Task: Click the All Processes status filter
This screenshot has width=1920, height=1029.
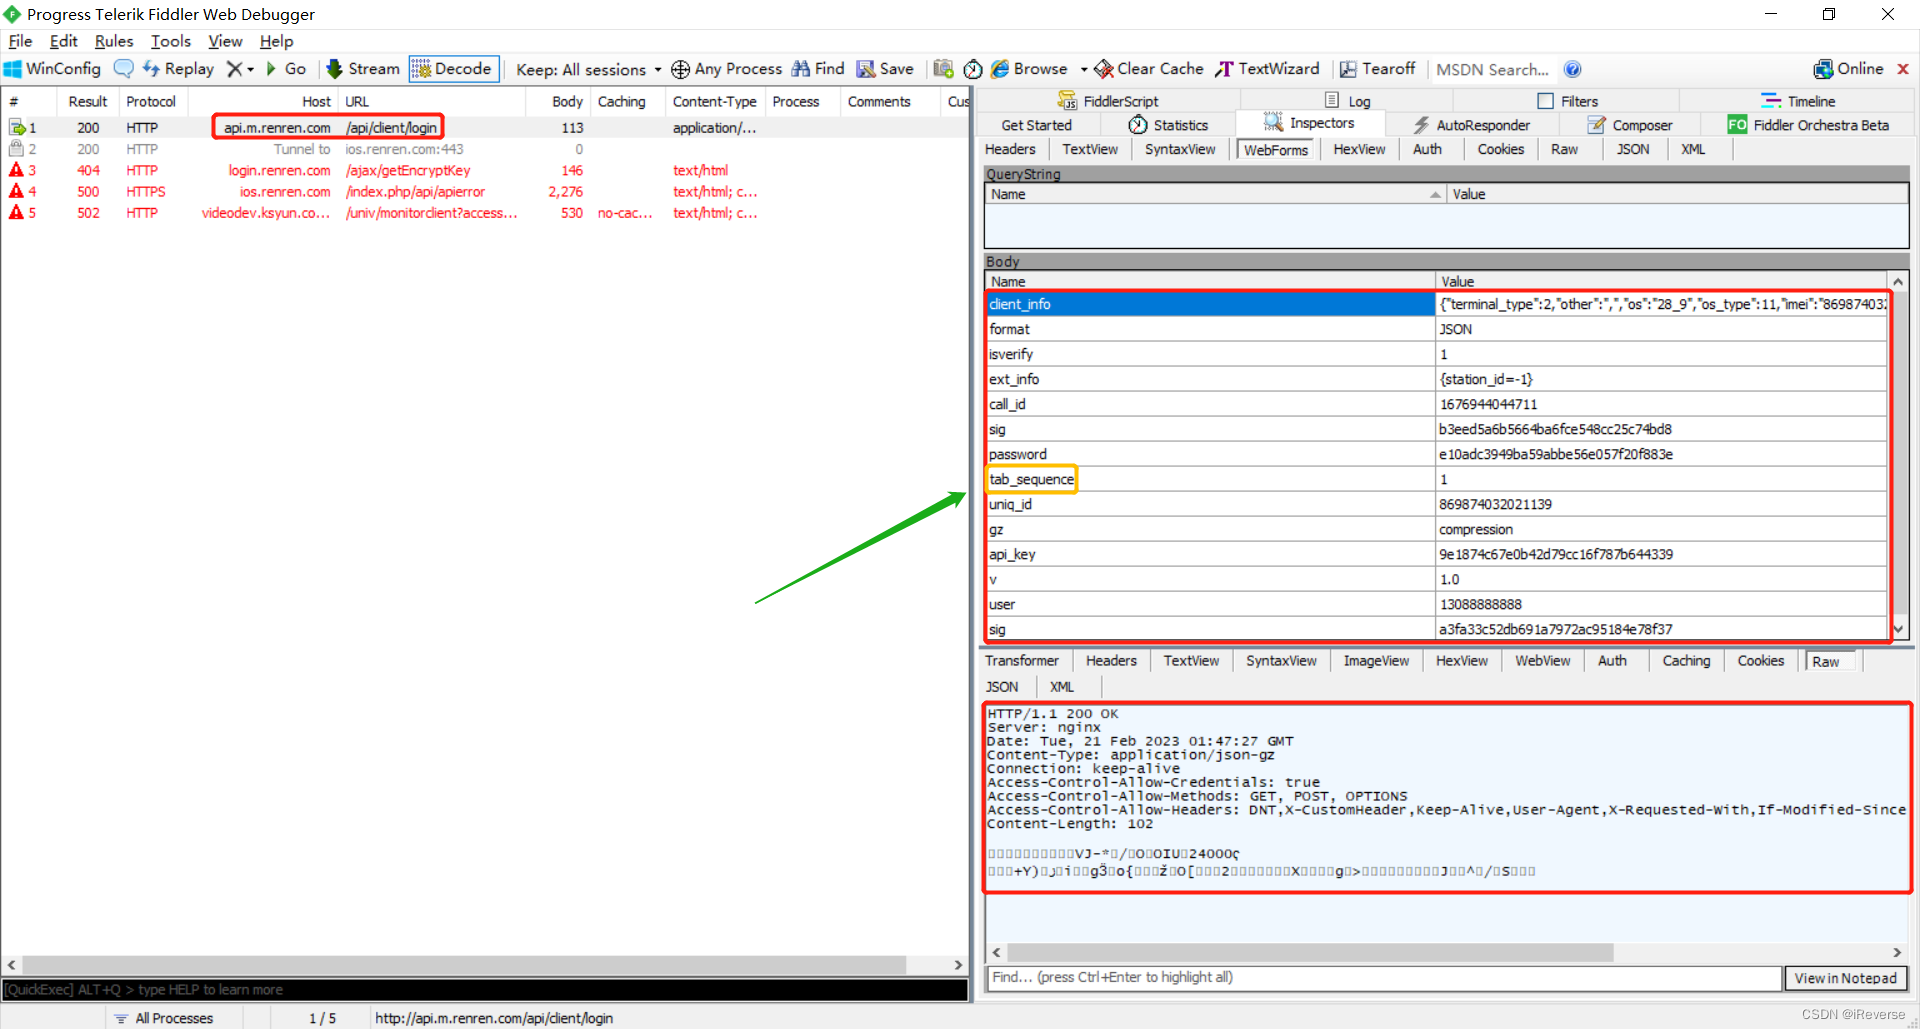Action: (164, 1018)
